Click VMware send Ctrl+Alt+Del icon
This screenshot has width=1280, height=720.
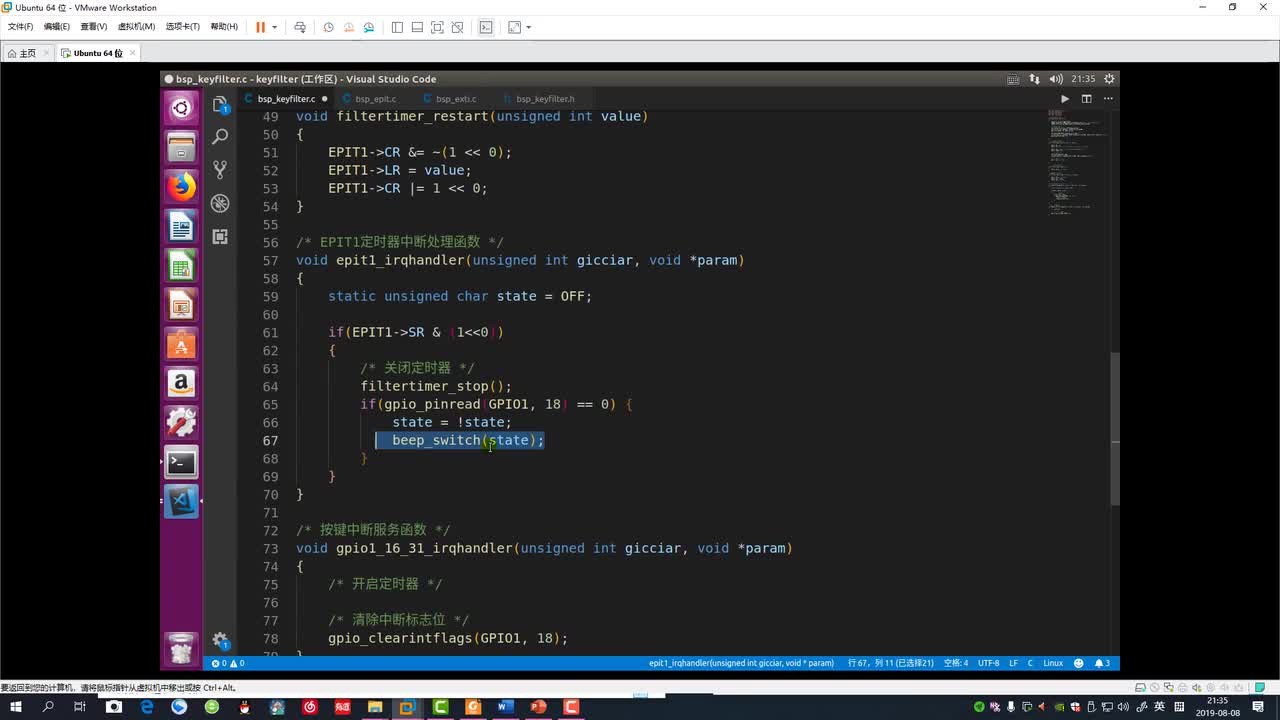pyautogui.click(x=299, y=27)
